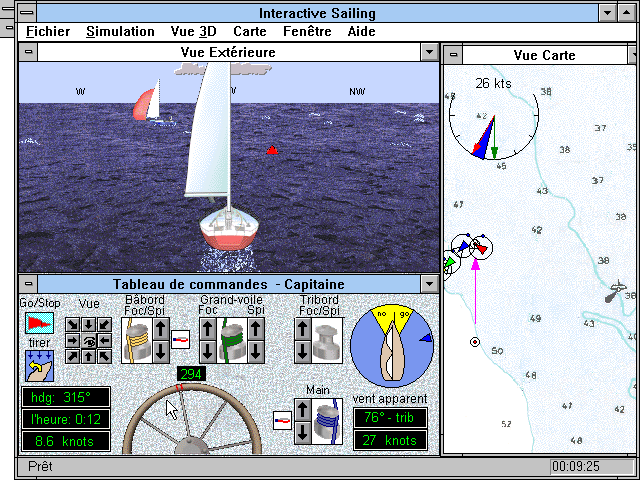This screenshot has width=640, height=480.
Task: Open the Fichier menu
Action: pos(48,31)
